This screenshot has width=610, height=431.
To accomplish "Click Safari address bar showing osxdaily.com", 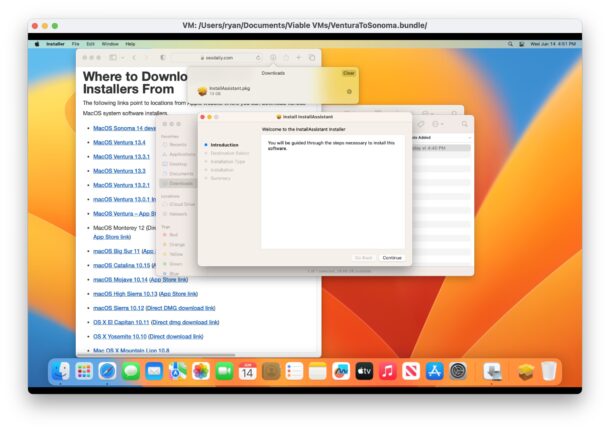I will tap(218, 58).
